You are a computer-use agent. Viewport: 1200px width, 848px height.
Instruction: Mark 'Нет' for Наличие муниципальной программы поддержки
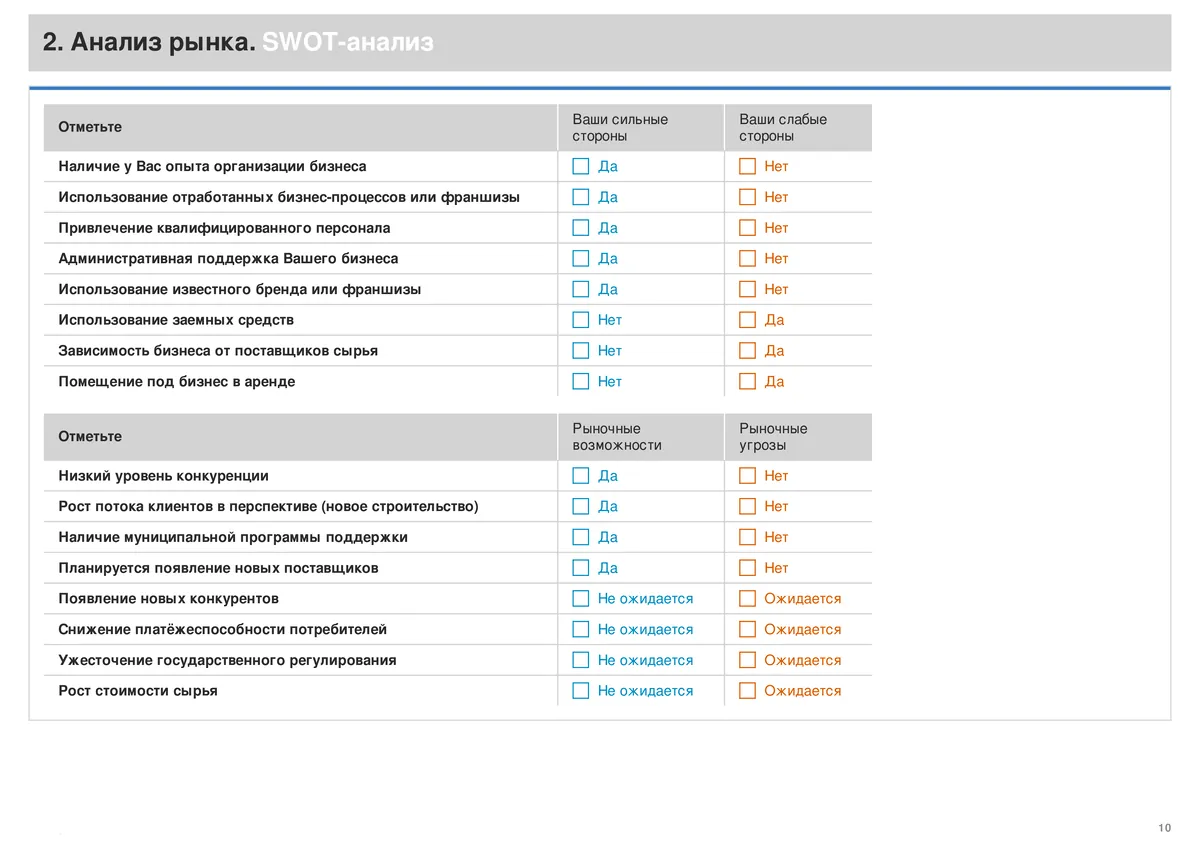coord(747,537)
